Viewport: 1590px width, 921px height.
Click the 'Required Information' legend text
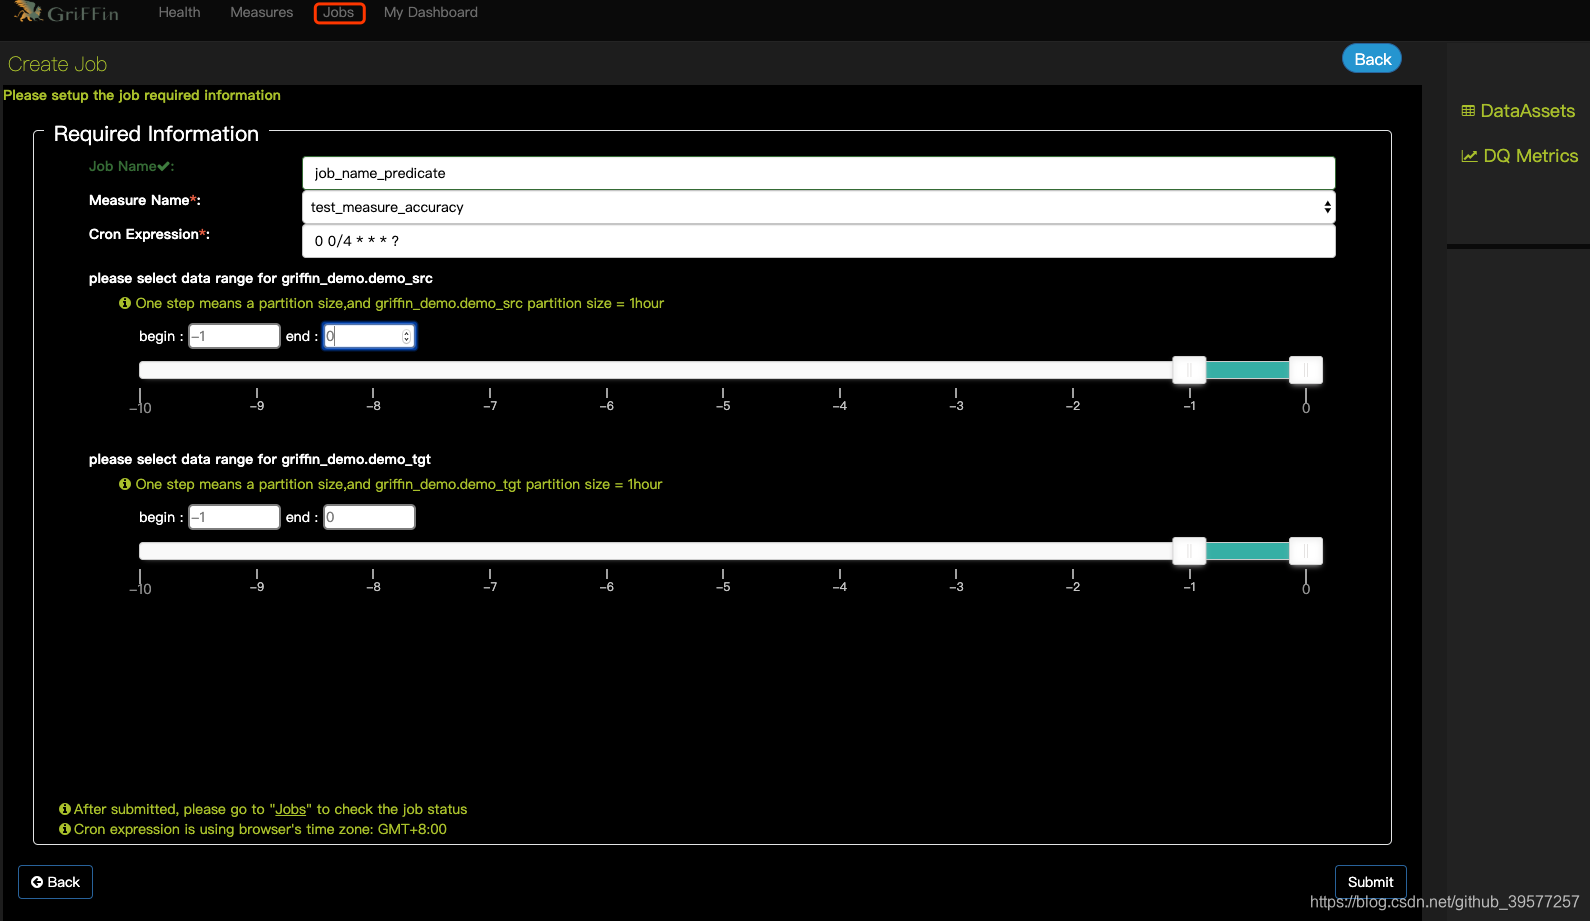tap(156, 134)
